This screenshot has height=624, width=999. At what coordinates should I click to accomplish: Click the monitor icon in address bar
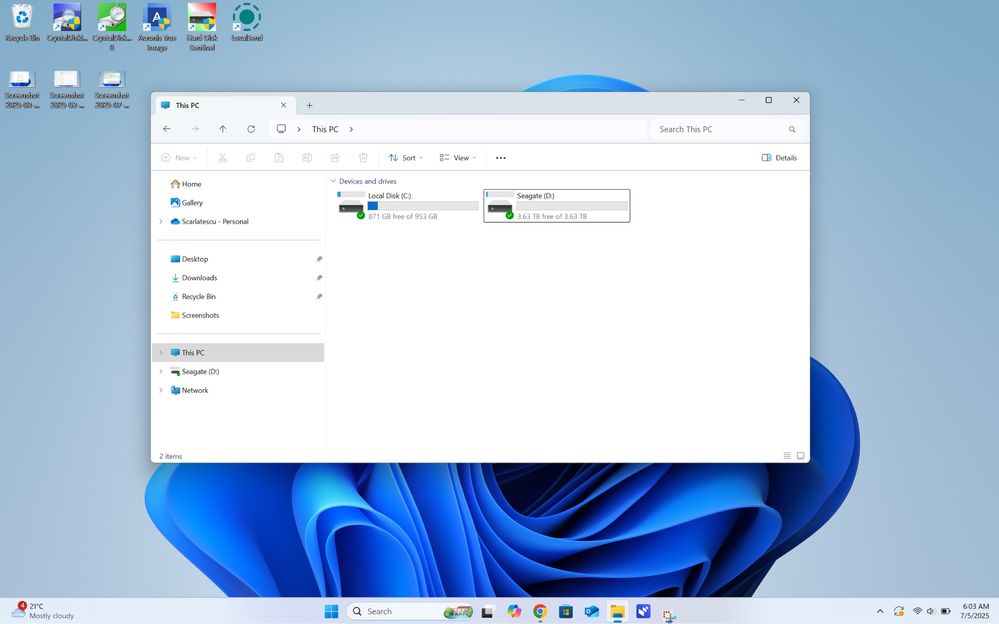(281, 129)
